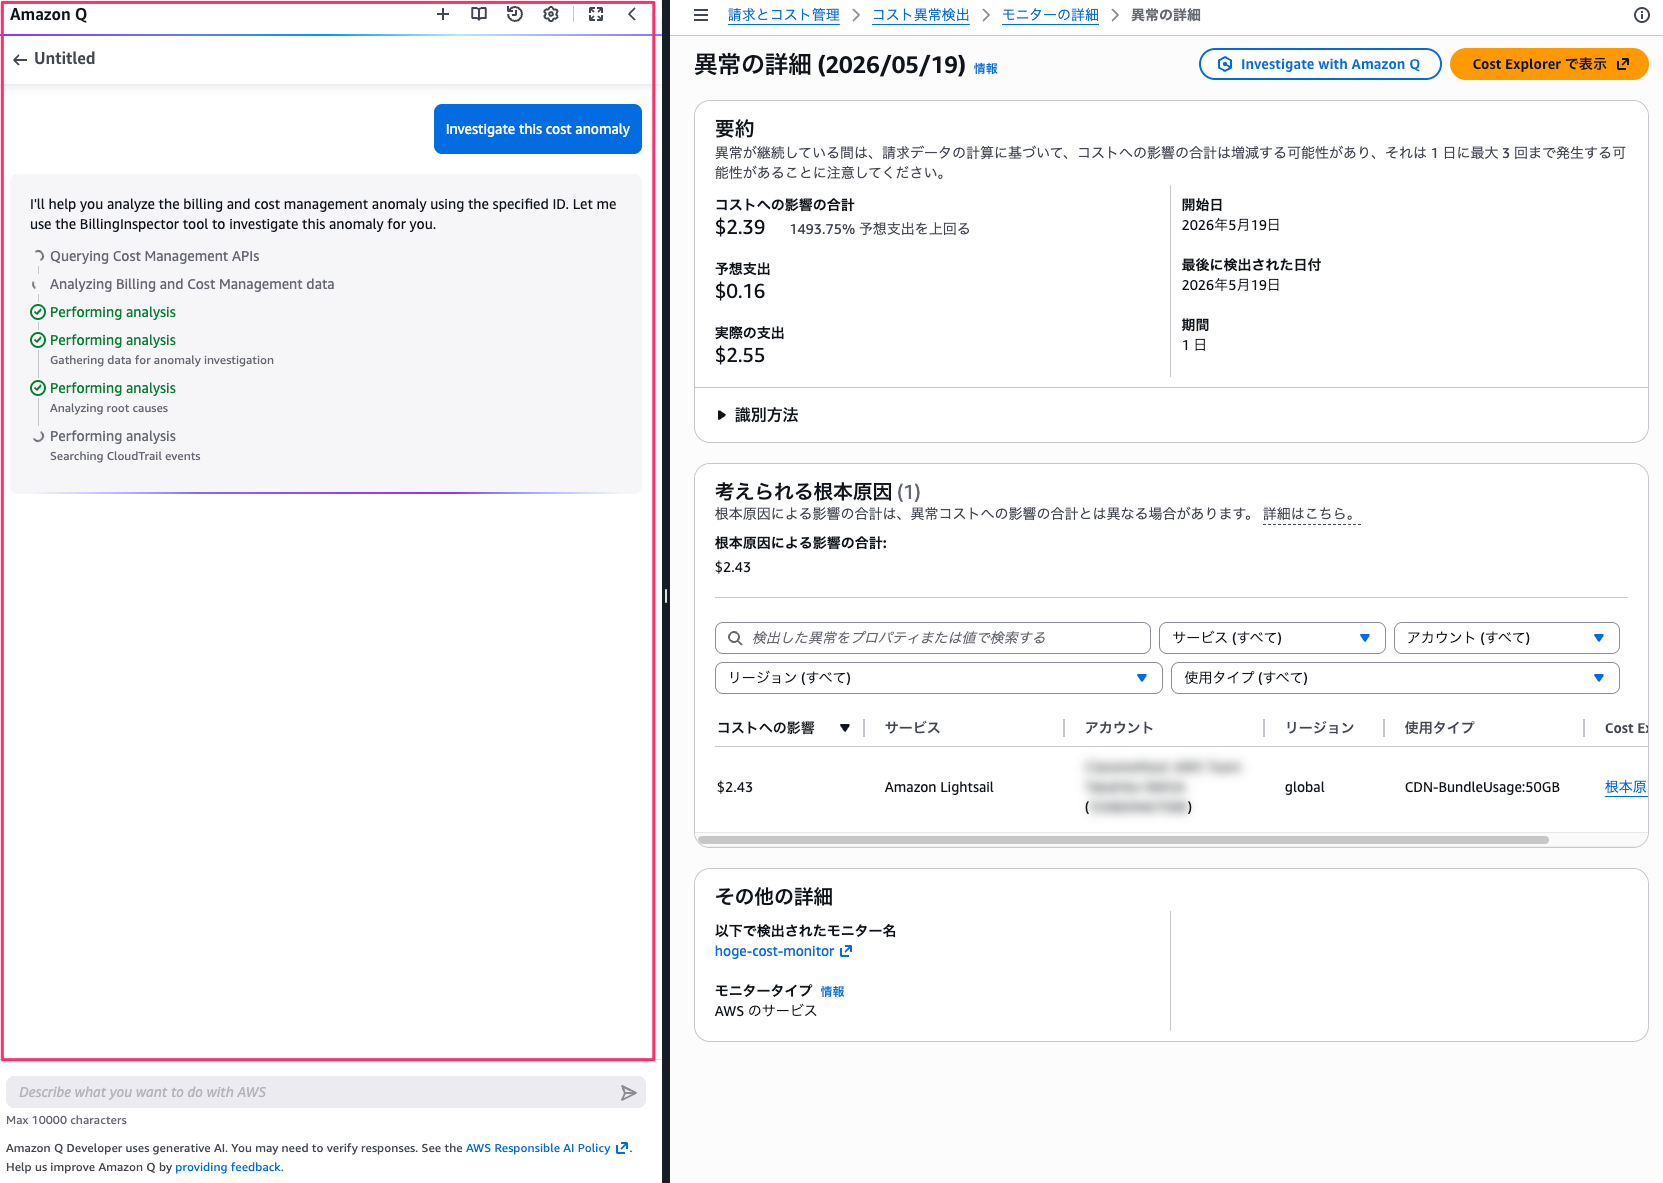Open the hamburger navigation menu
This screenshot has height=1183, width=1663.
tap(701, 15)
